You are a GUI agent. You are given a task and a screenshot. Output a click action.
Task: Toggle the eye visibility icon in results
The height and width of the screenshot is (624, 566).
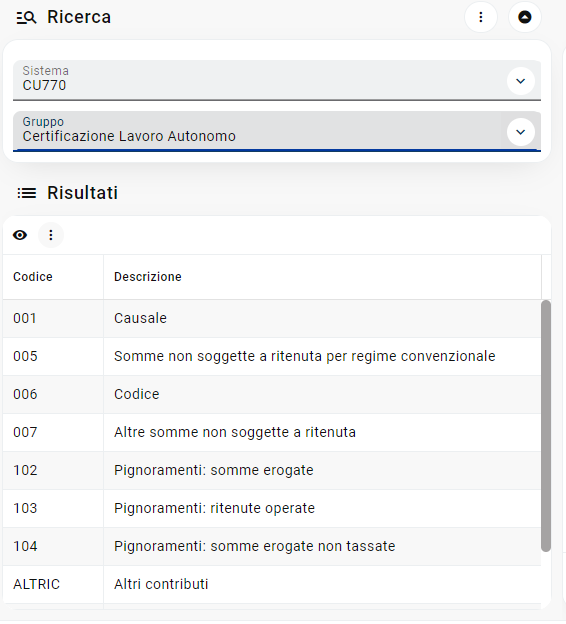(x=20, y=235)
